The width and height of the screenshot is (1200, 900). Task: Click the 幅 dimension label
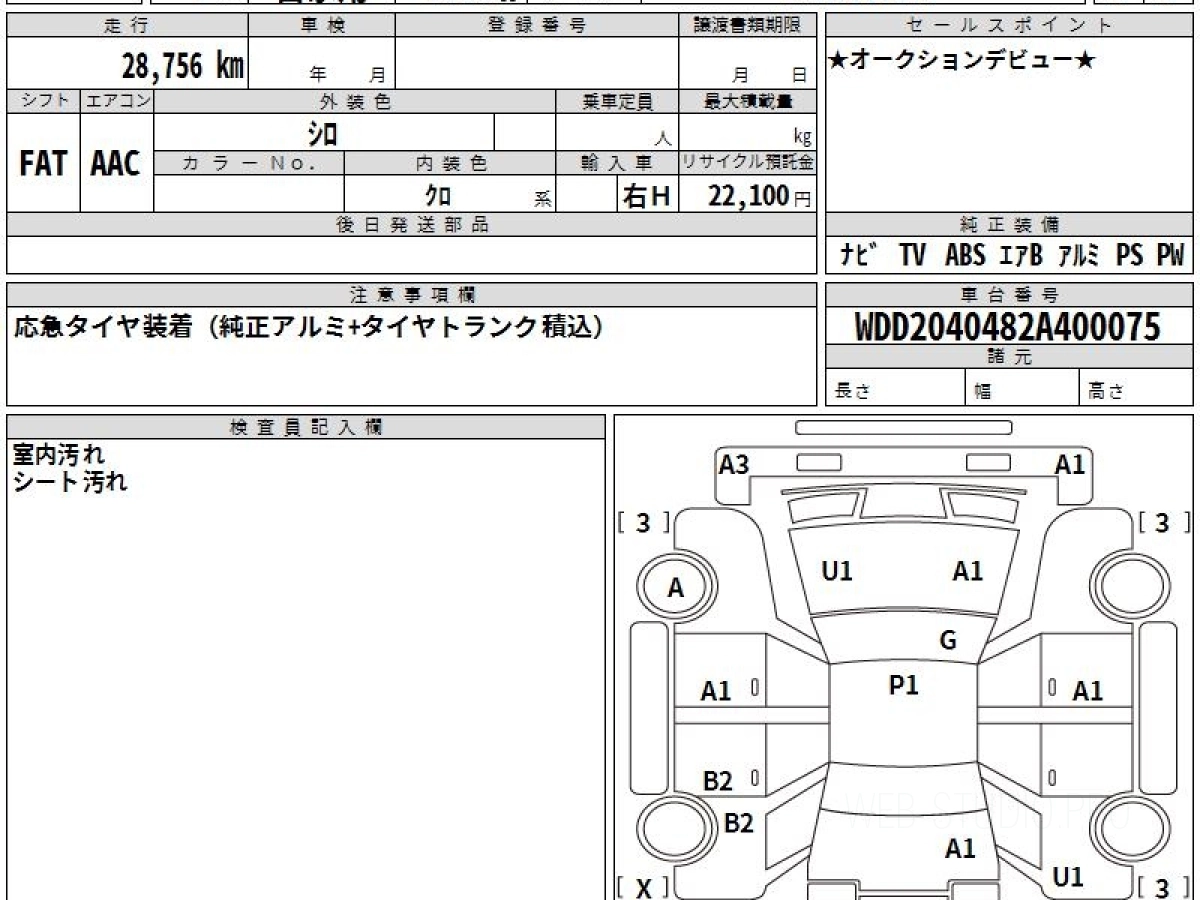[x=983, y=392]
